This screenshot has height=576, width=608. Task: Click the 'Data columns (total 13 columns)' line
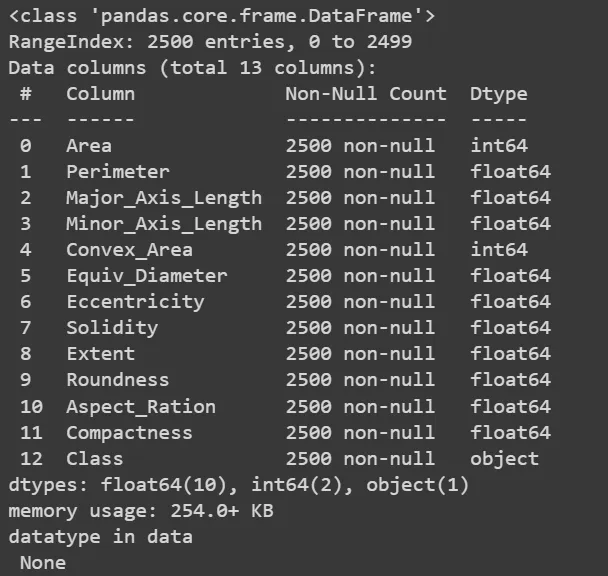[192, 68]
